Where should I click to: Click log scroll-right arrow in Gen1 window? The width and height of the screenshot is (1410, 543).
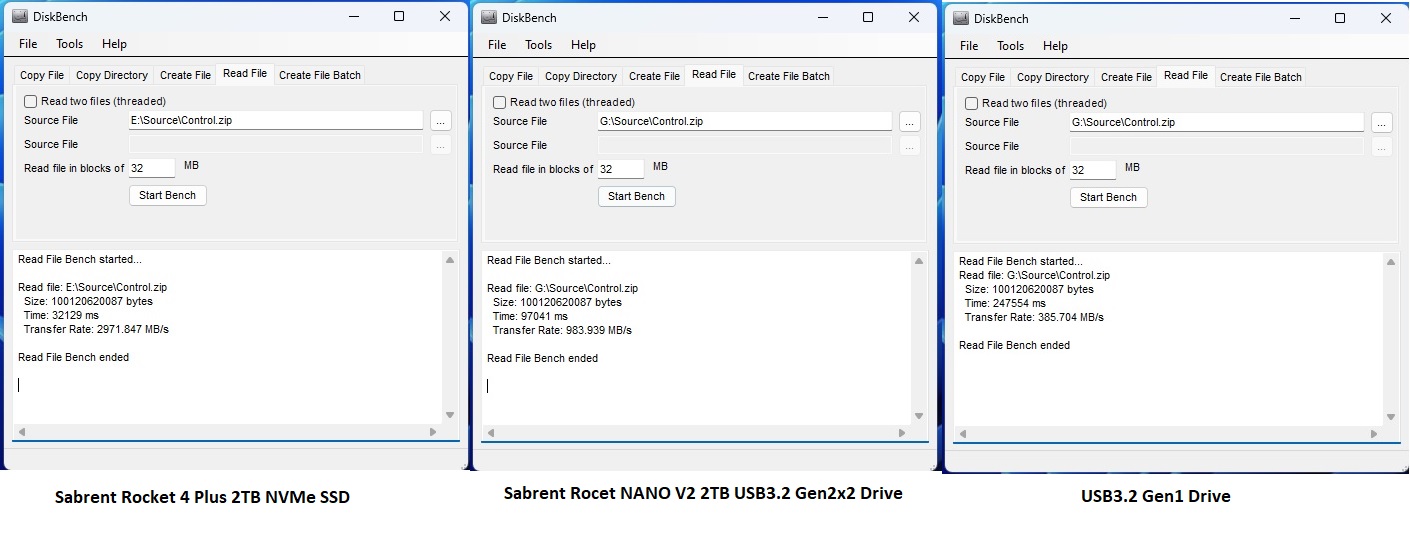pos(1374,434)
